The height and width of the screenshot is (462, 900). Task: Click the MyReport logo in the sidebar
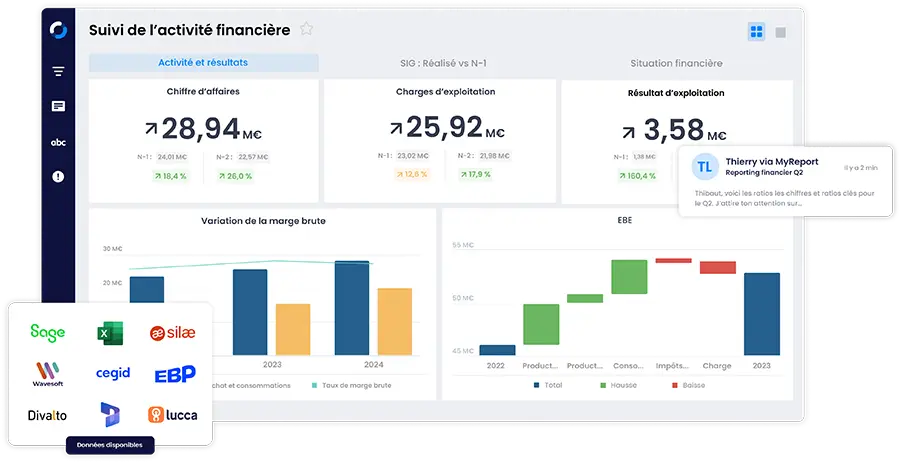point(58,30)
